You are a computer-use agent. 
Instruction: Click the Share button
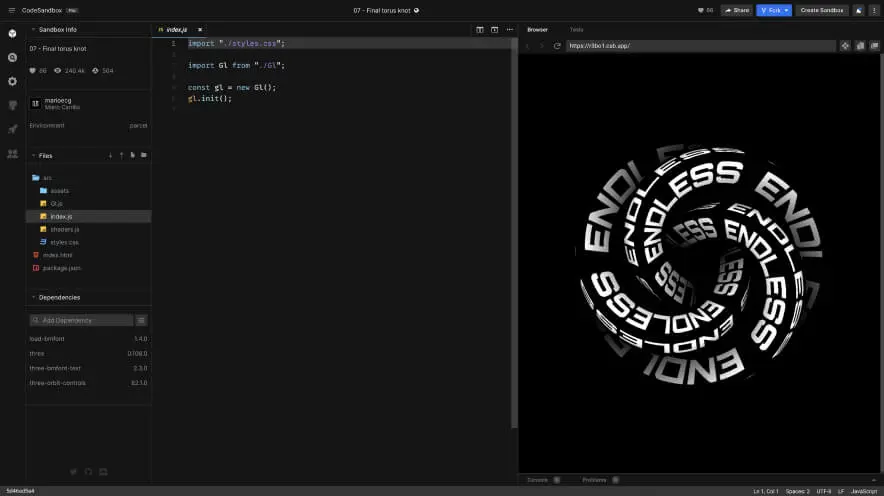pyautogui.click(x=737, y=10)
